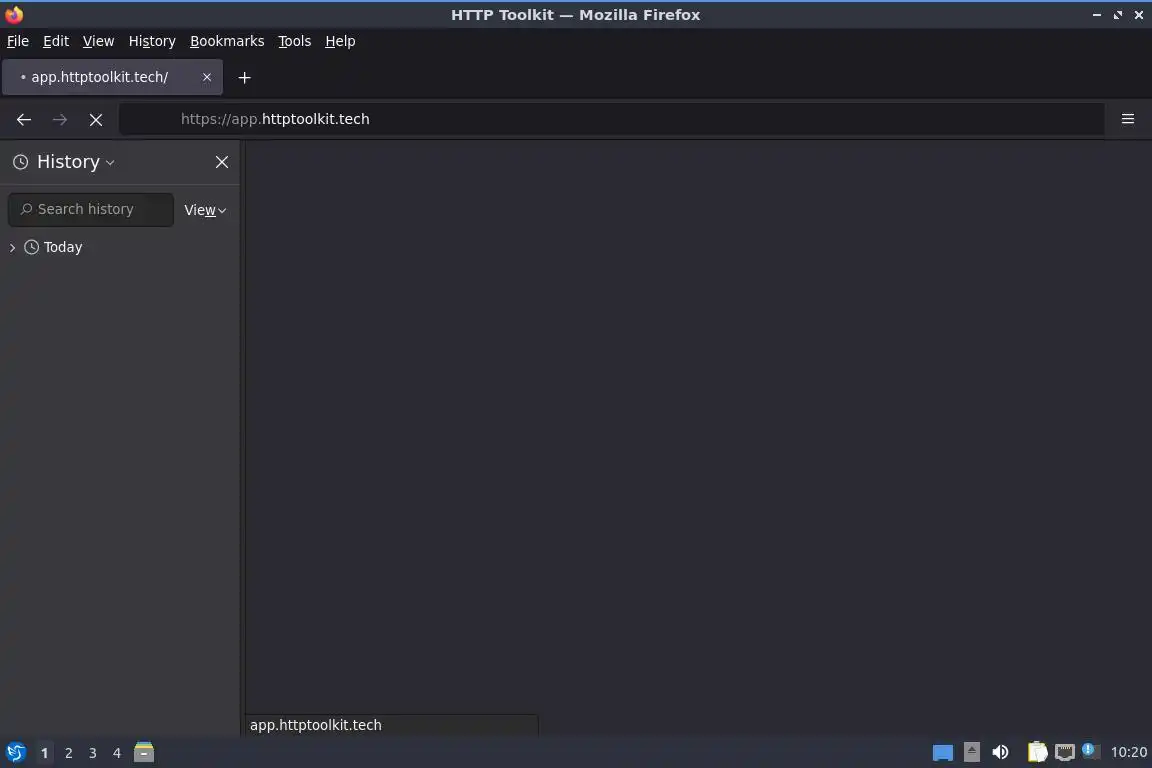This screenshot has height=768, width=1152.
Task: Open the History sidebar switcher dropdown
Action: click(x=76, y=162)
